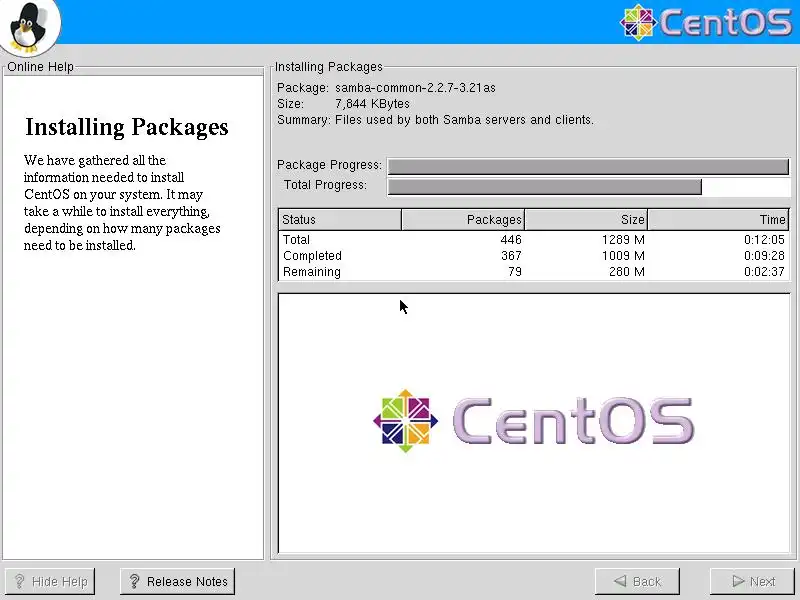Click the Completed row label
The height and width of the screenshot is (600, 800).
pyautogui.click(x=312, y=256)
